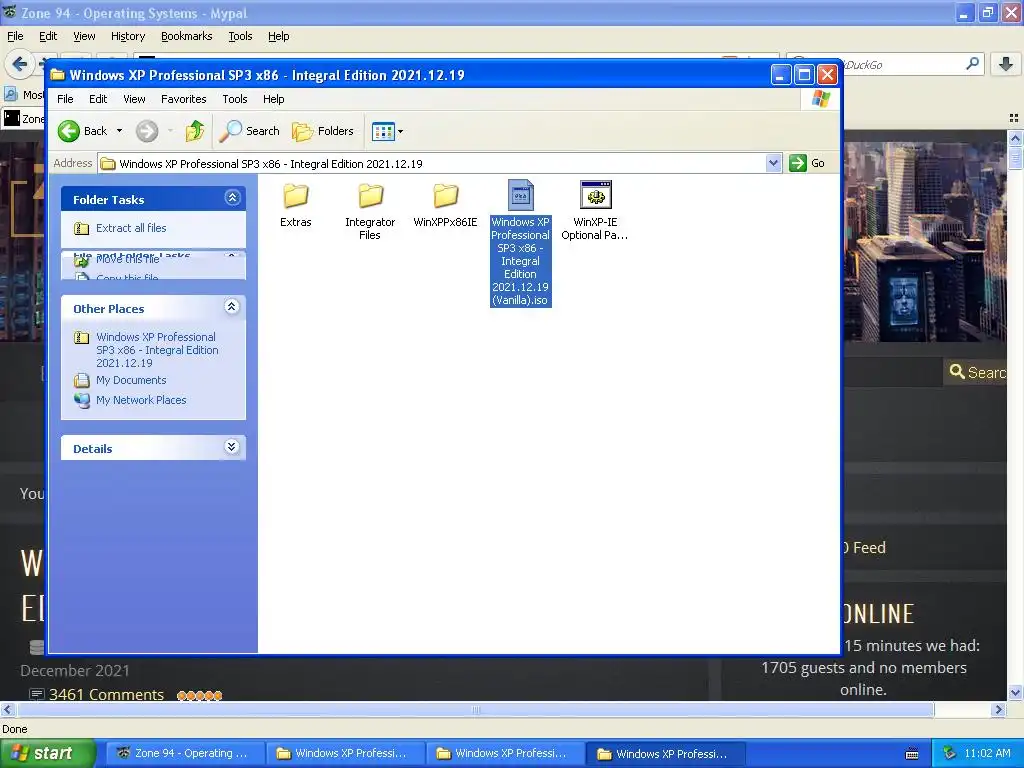Open Mypal Bookmarks menu
The height and width of the screenshot is (768, 1024).
187,37
